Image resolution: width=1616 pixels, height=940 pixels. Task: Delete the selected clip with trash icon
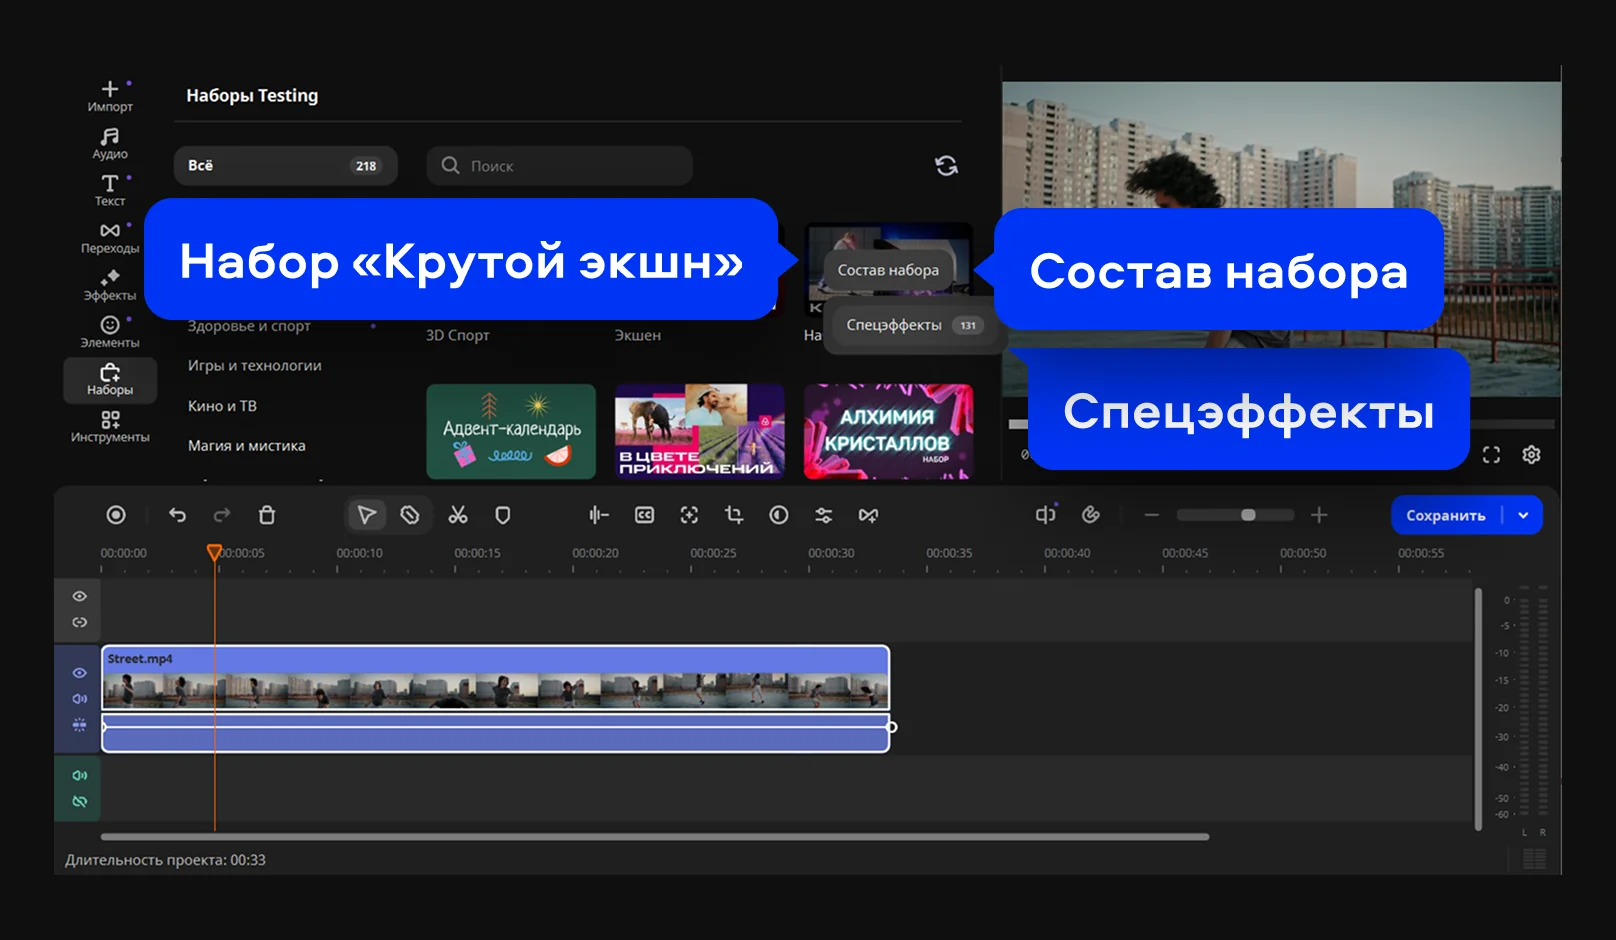point(267,515)
